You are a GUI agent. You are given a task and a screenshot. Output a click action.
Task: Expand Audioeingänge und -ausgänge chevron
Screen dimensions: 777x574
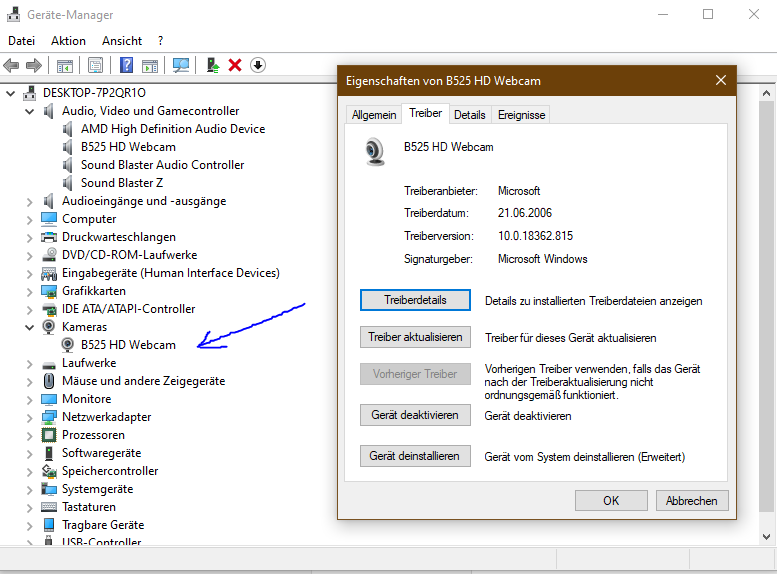(30, 202)
